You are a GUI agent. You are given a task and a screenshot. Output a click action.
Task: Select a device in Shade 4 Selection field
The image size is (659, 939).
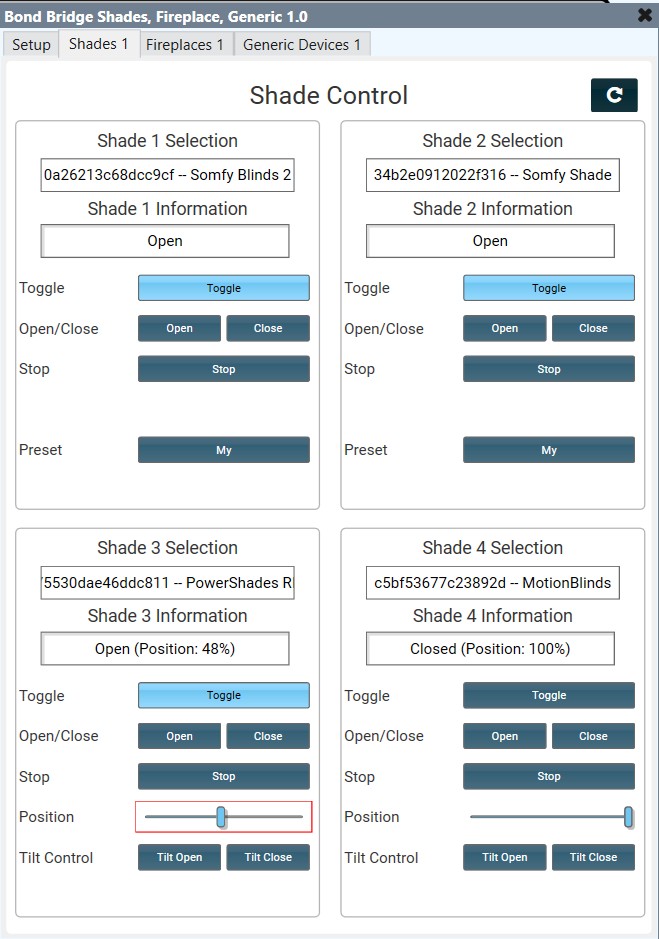tap(490, 582)
